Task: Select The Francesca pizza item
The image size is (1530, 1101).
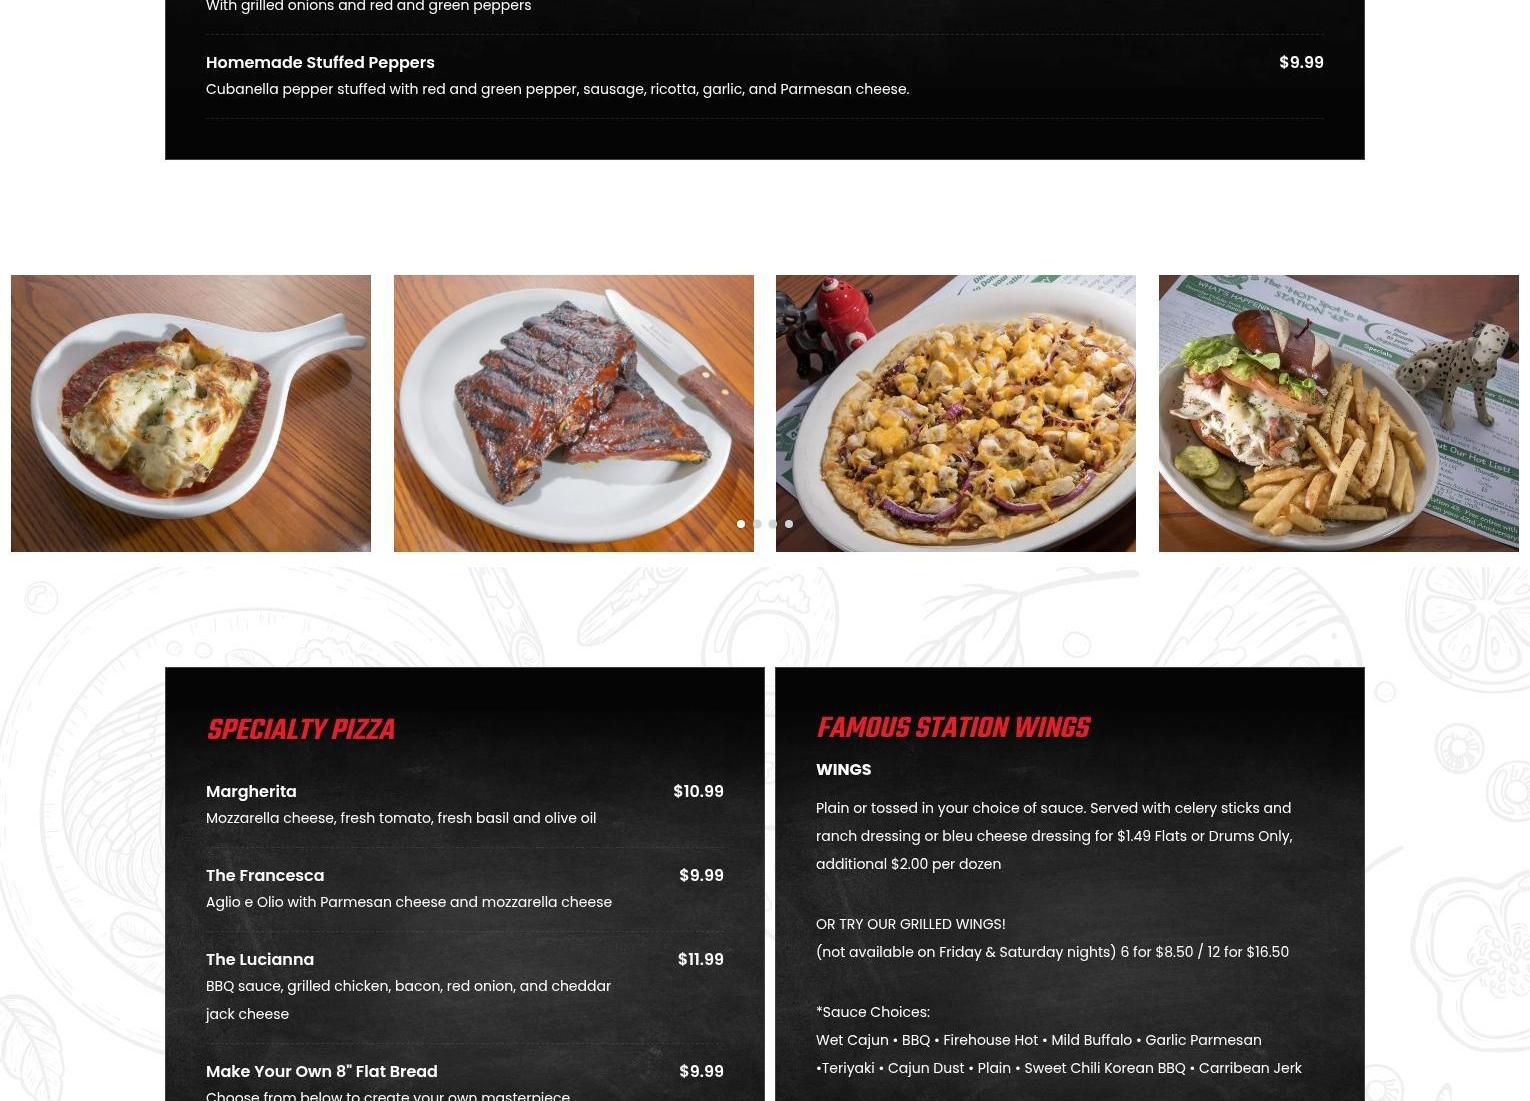Action: click(265, 875)
